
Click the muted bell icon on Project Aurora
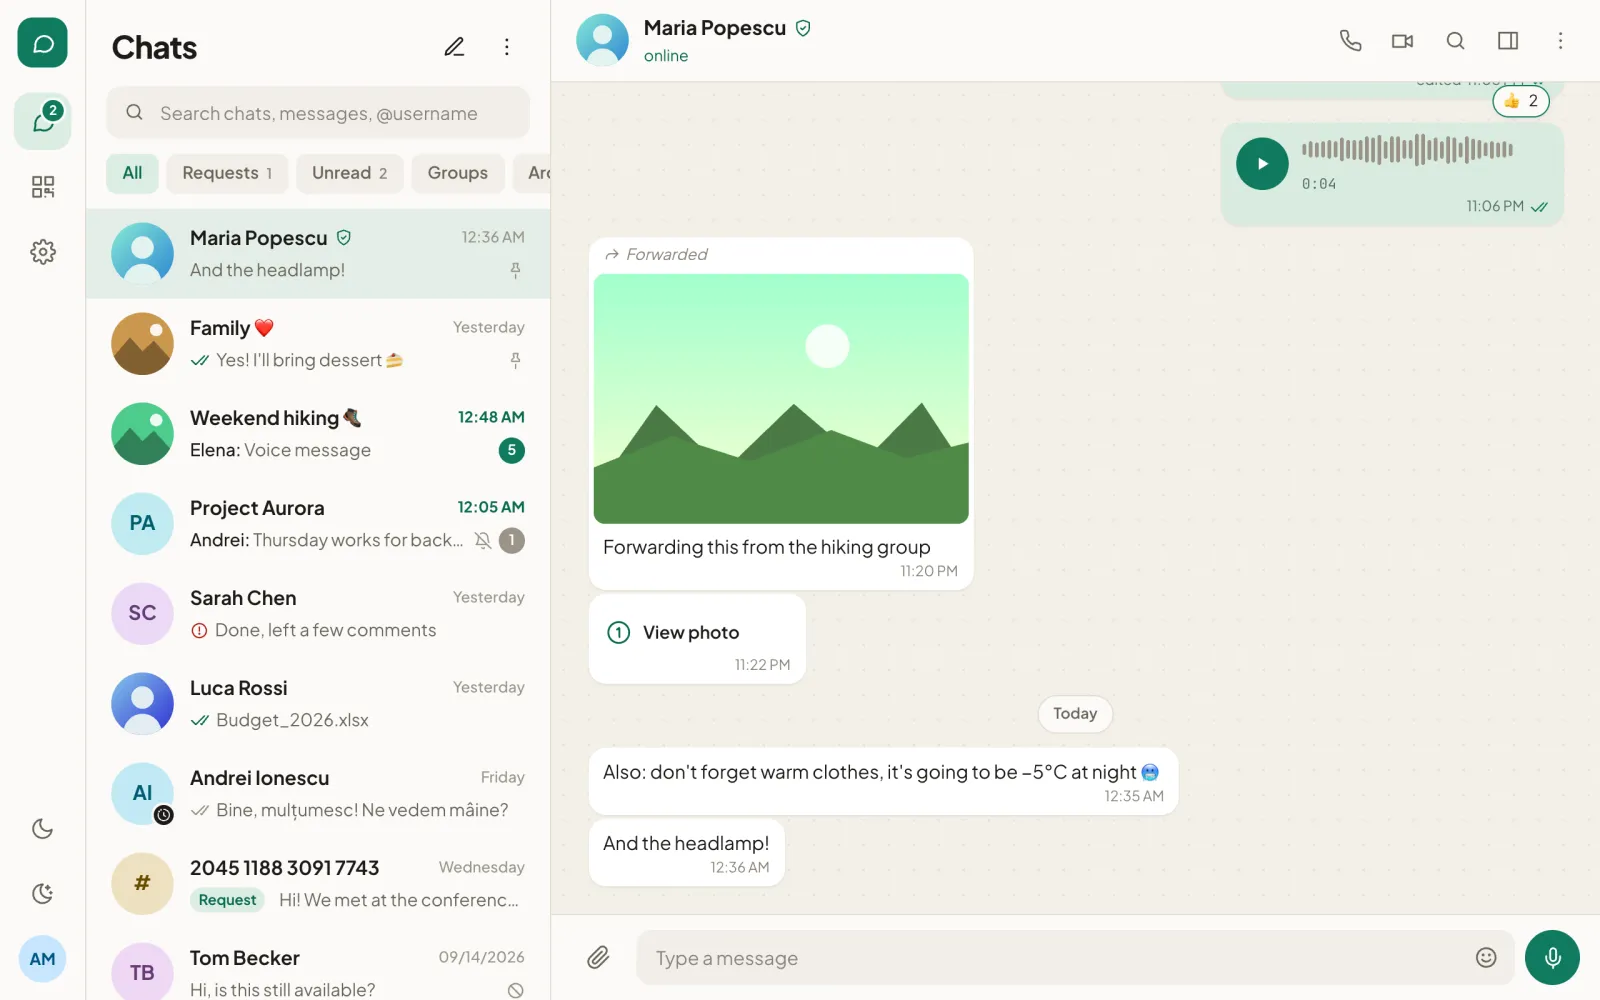click(x=483, y=540)
